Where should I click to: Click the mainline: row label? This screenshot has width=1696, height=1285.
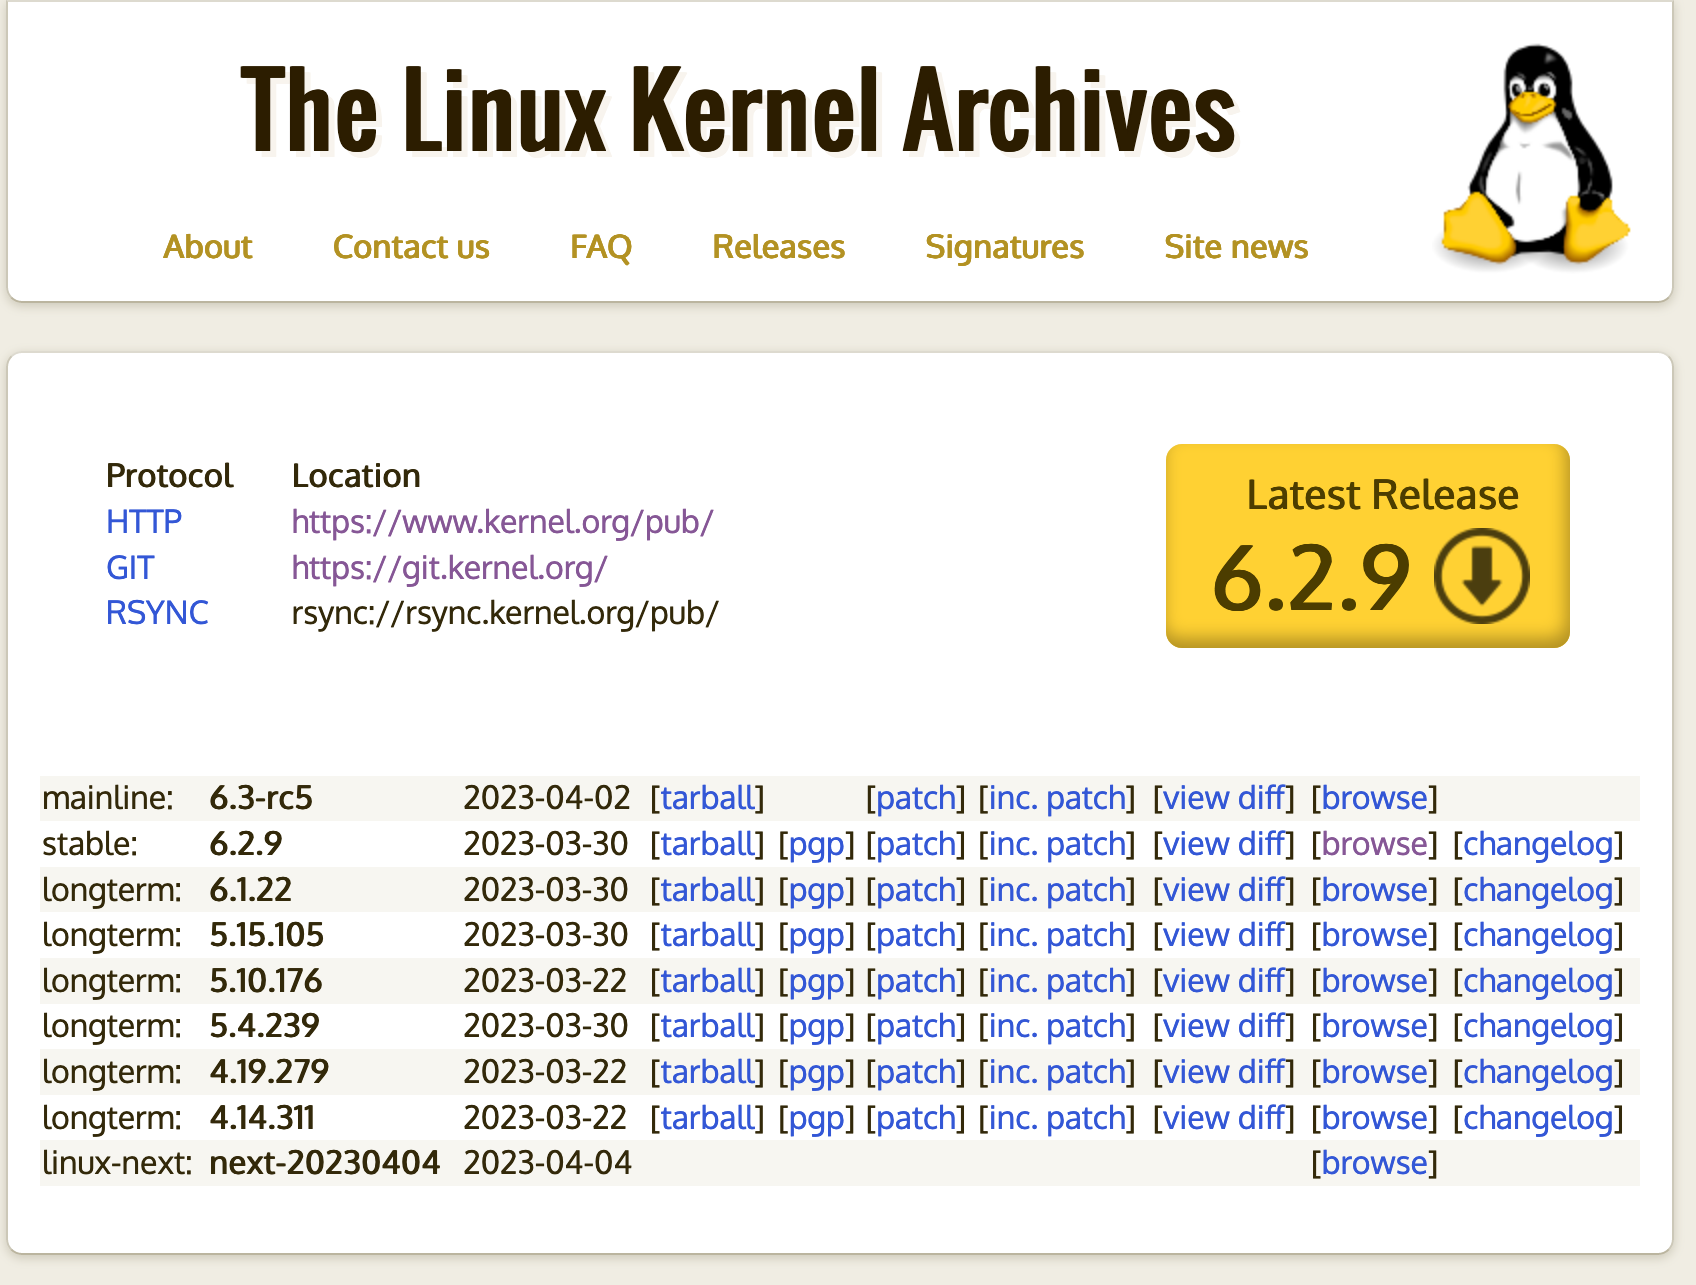tap(108, 798)
